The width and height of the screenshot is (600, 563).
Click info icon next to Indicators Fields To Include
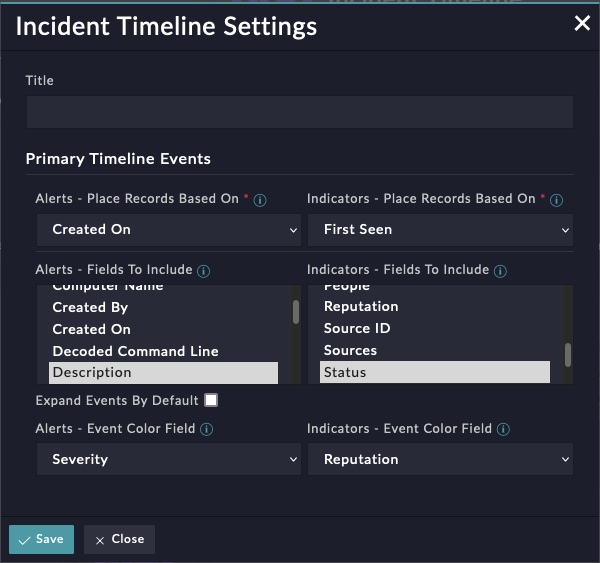(x=500, y=271)
